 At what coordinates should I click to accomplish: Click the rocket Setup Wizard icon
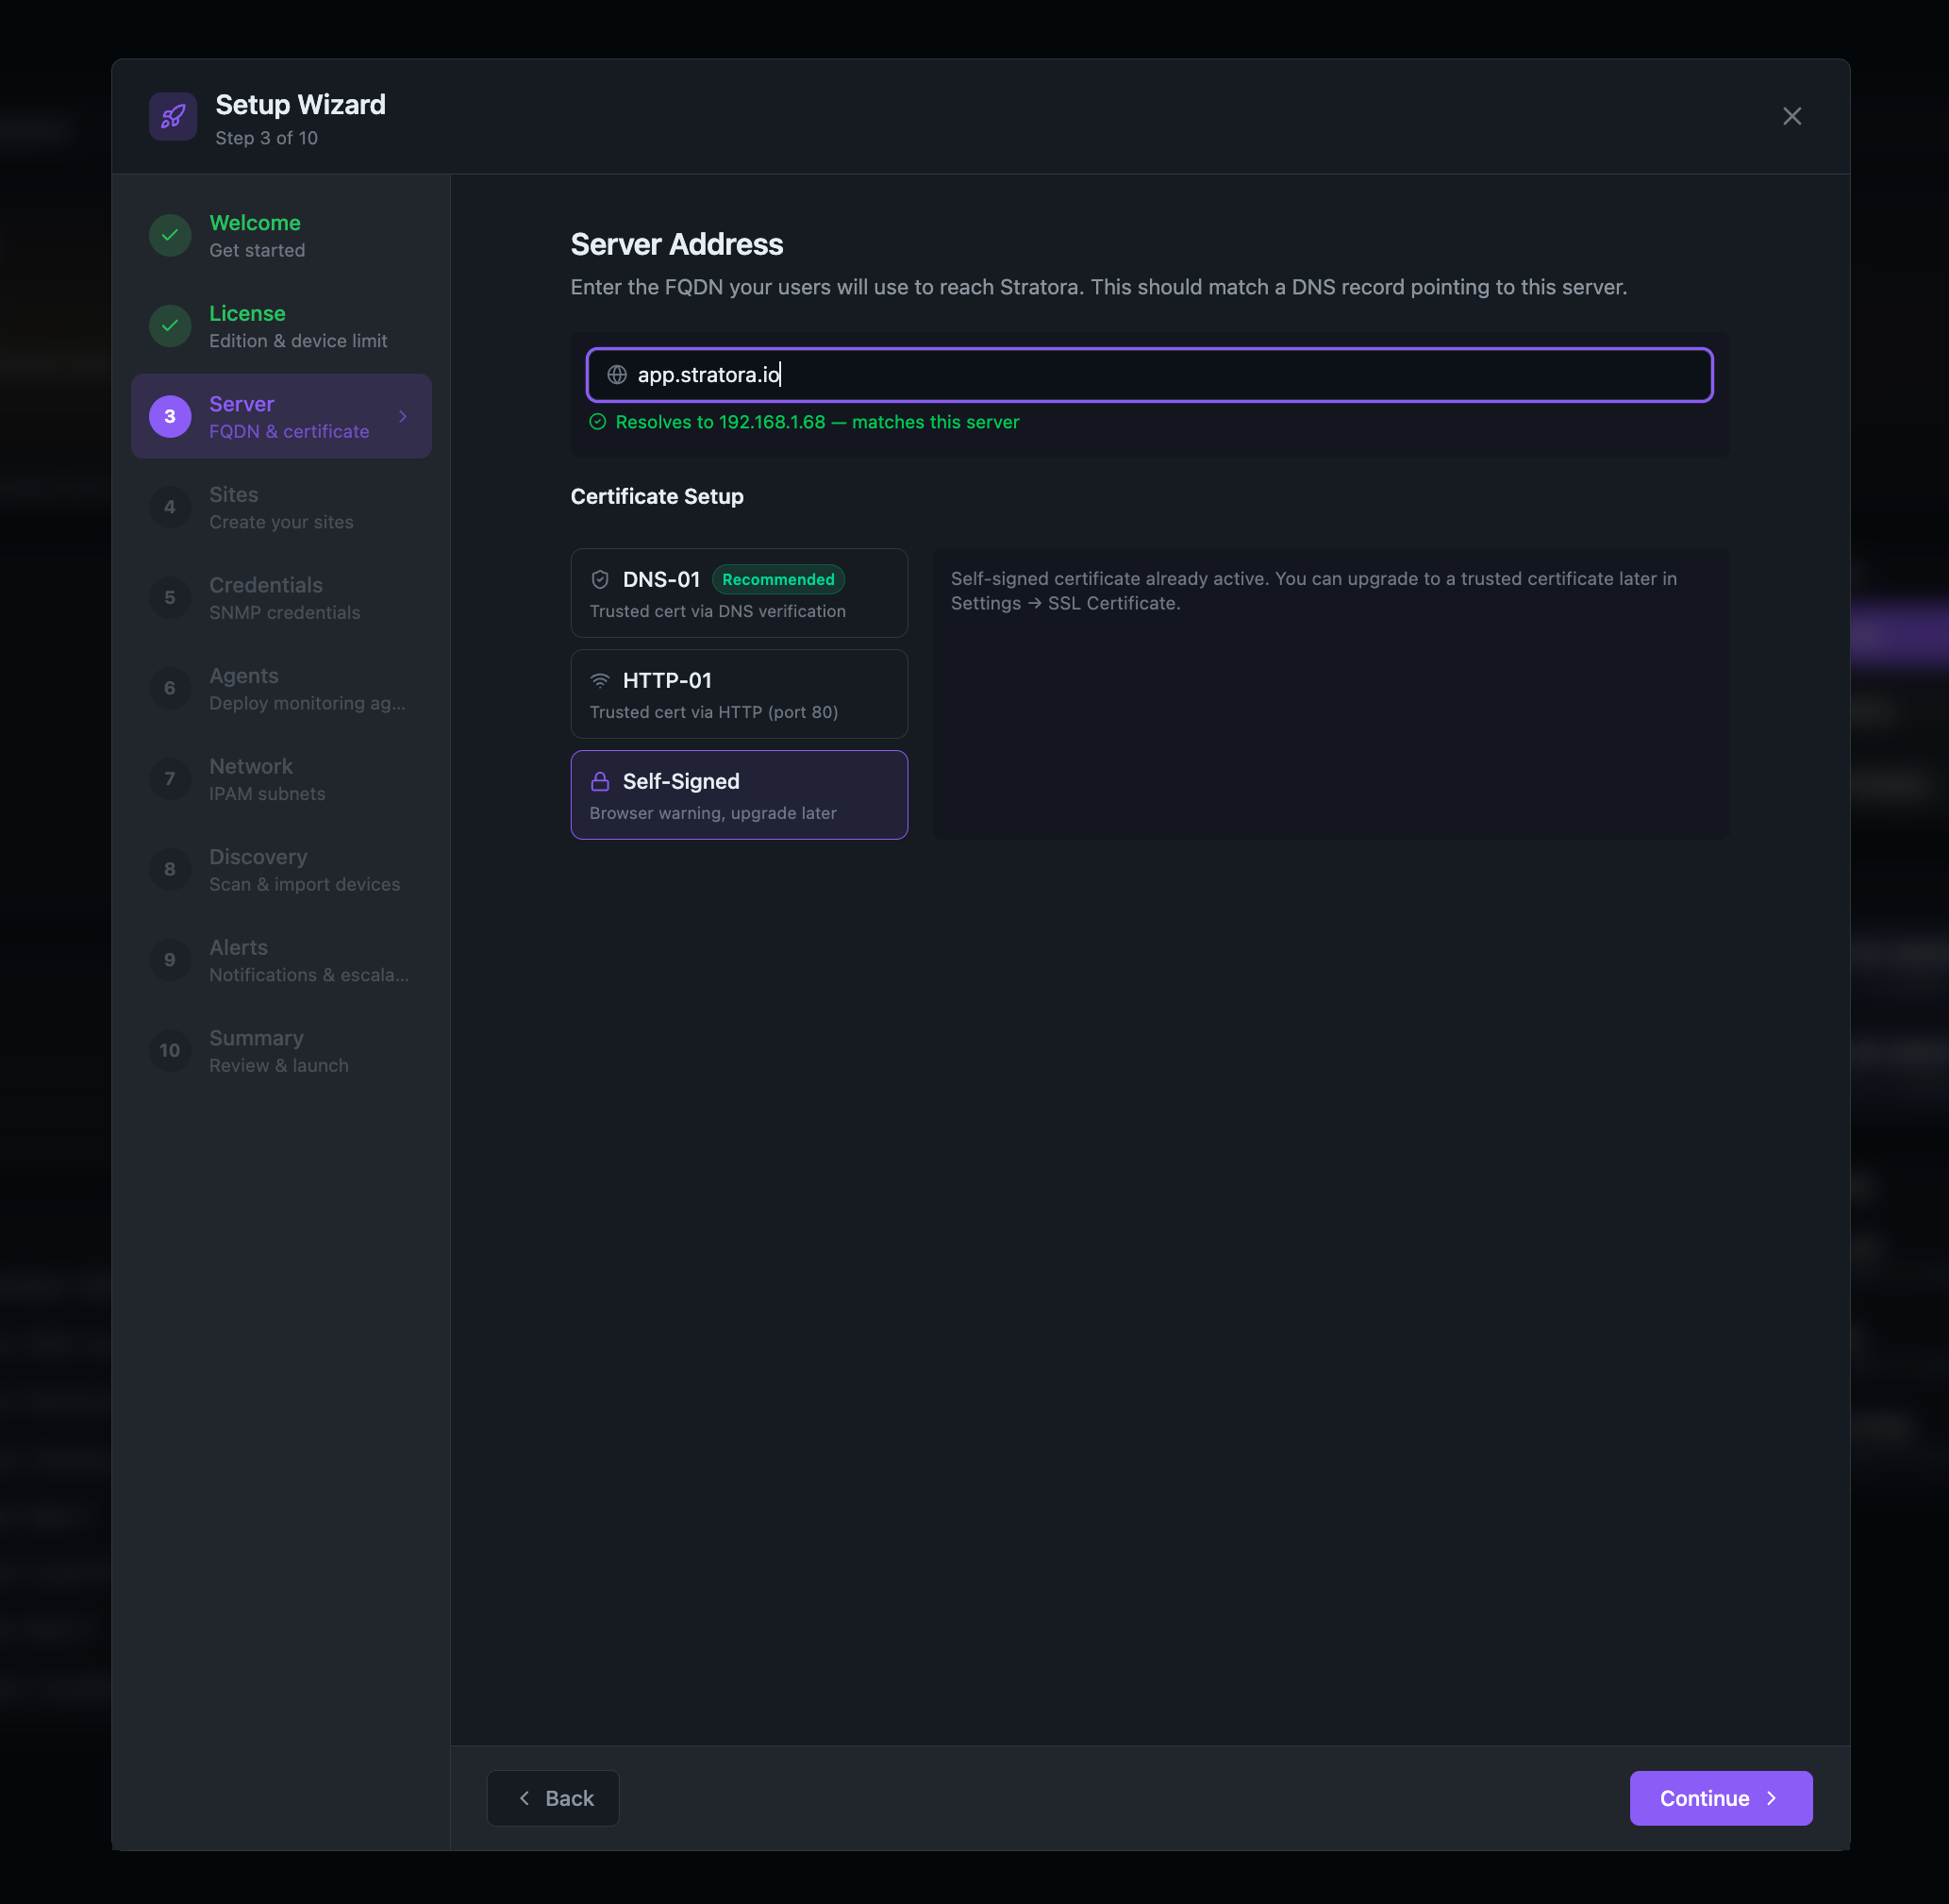pyautogui.click(x=172, y=116)
